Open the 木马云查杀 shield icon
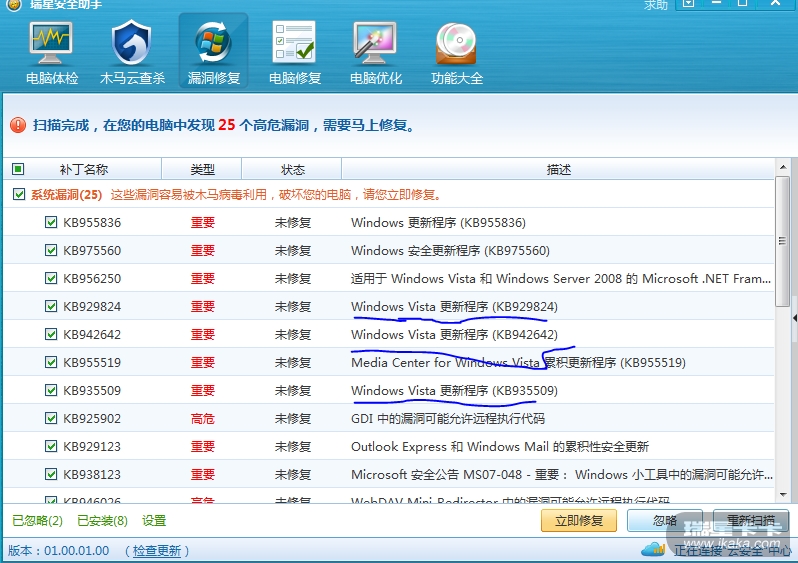 click(x=132, y=42)
